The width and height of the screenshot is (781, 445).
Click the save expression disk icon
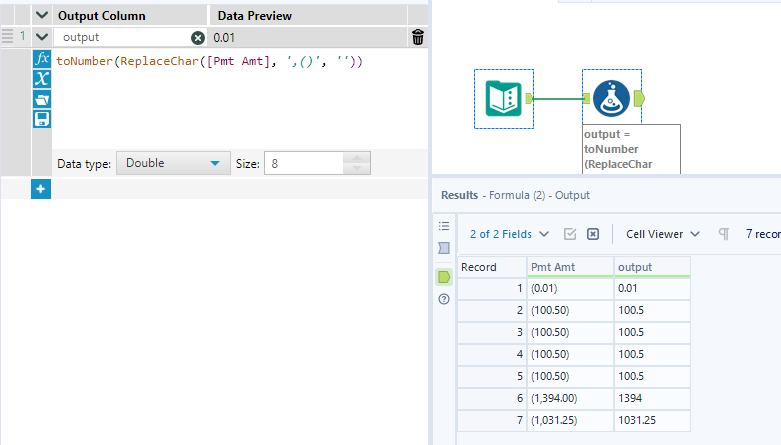click(42, 119)
